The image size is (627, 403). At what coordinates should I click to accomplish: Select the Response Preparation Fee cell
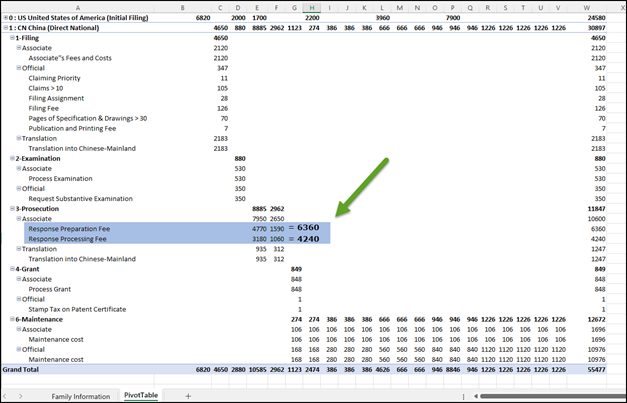tap(69, 228)
